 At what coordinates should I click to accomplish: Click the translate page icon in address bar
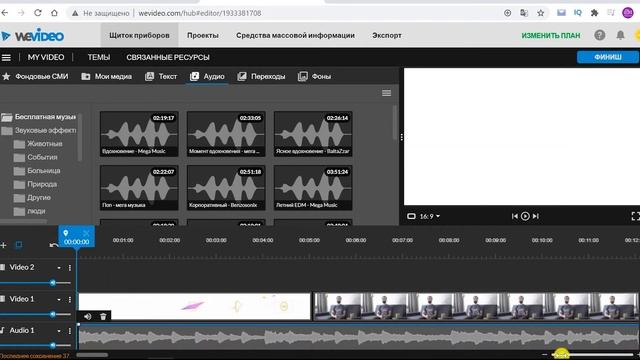tap(524, 13)
